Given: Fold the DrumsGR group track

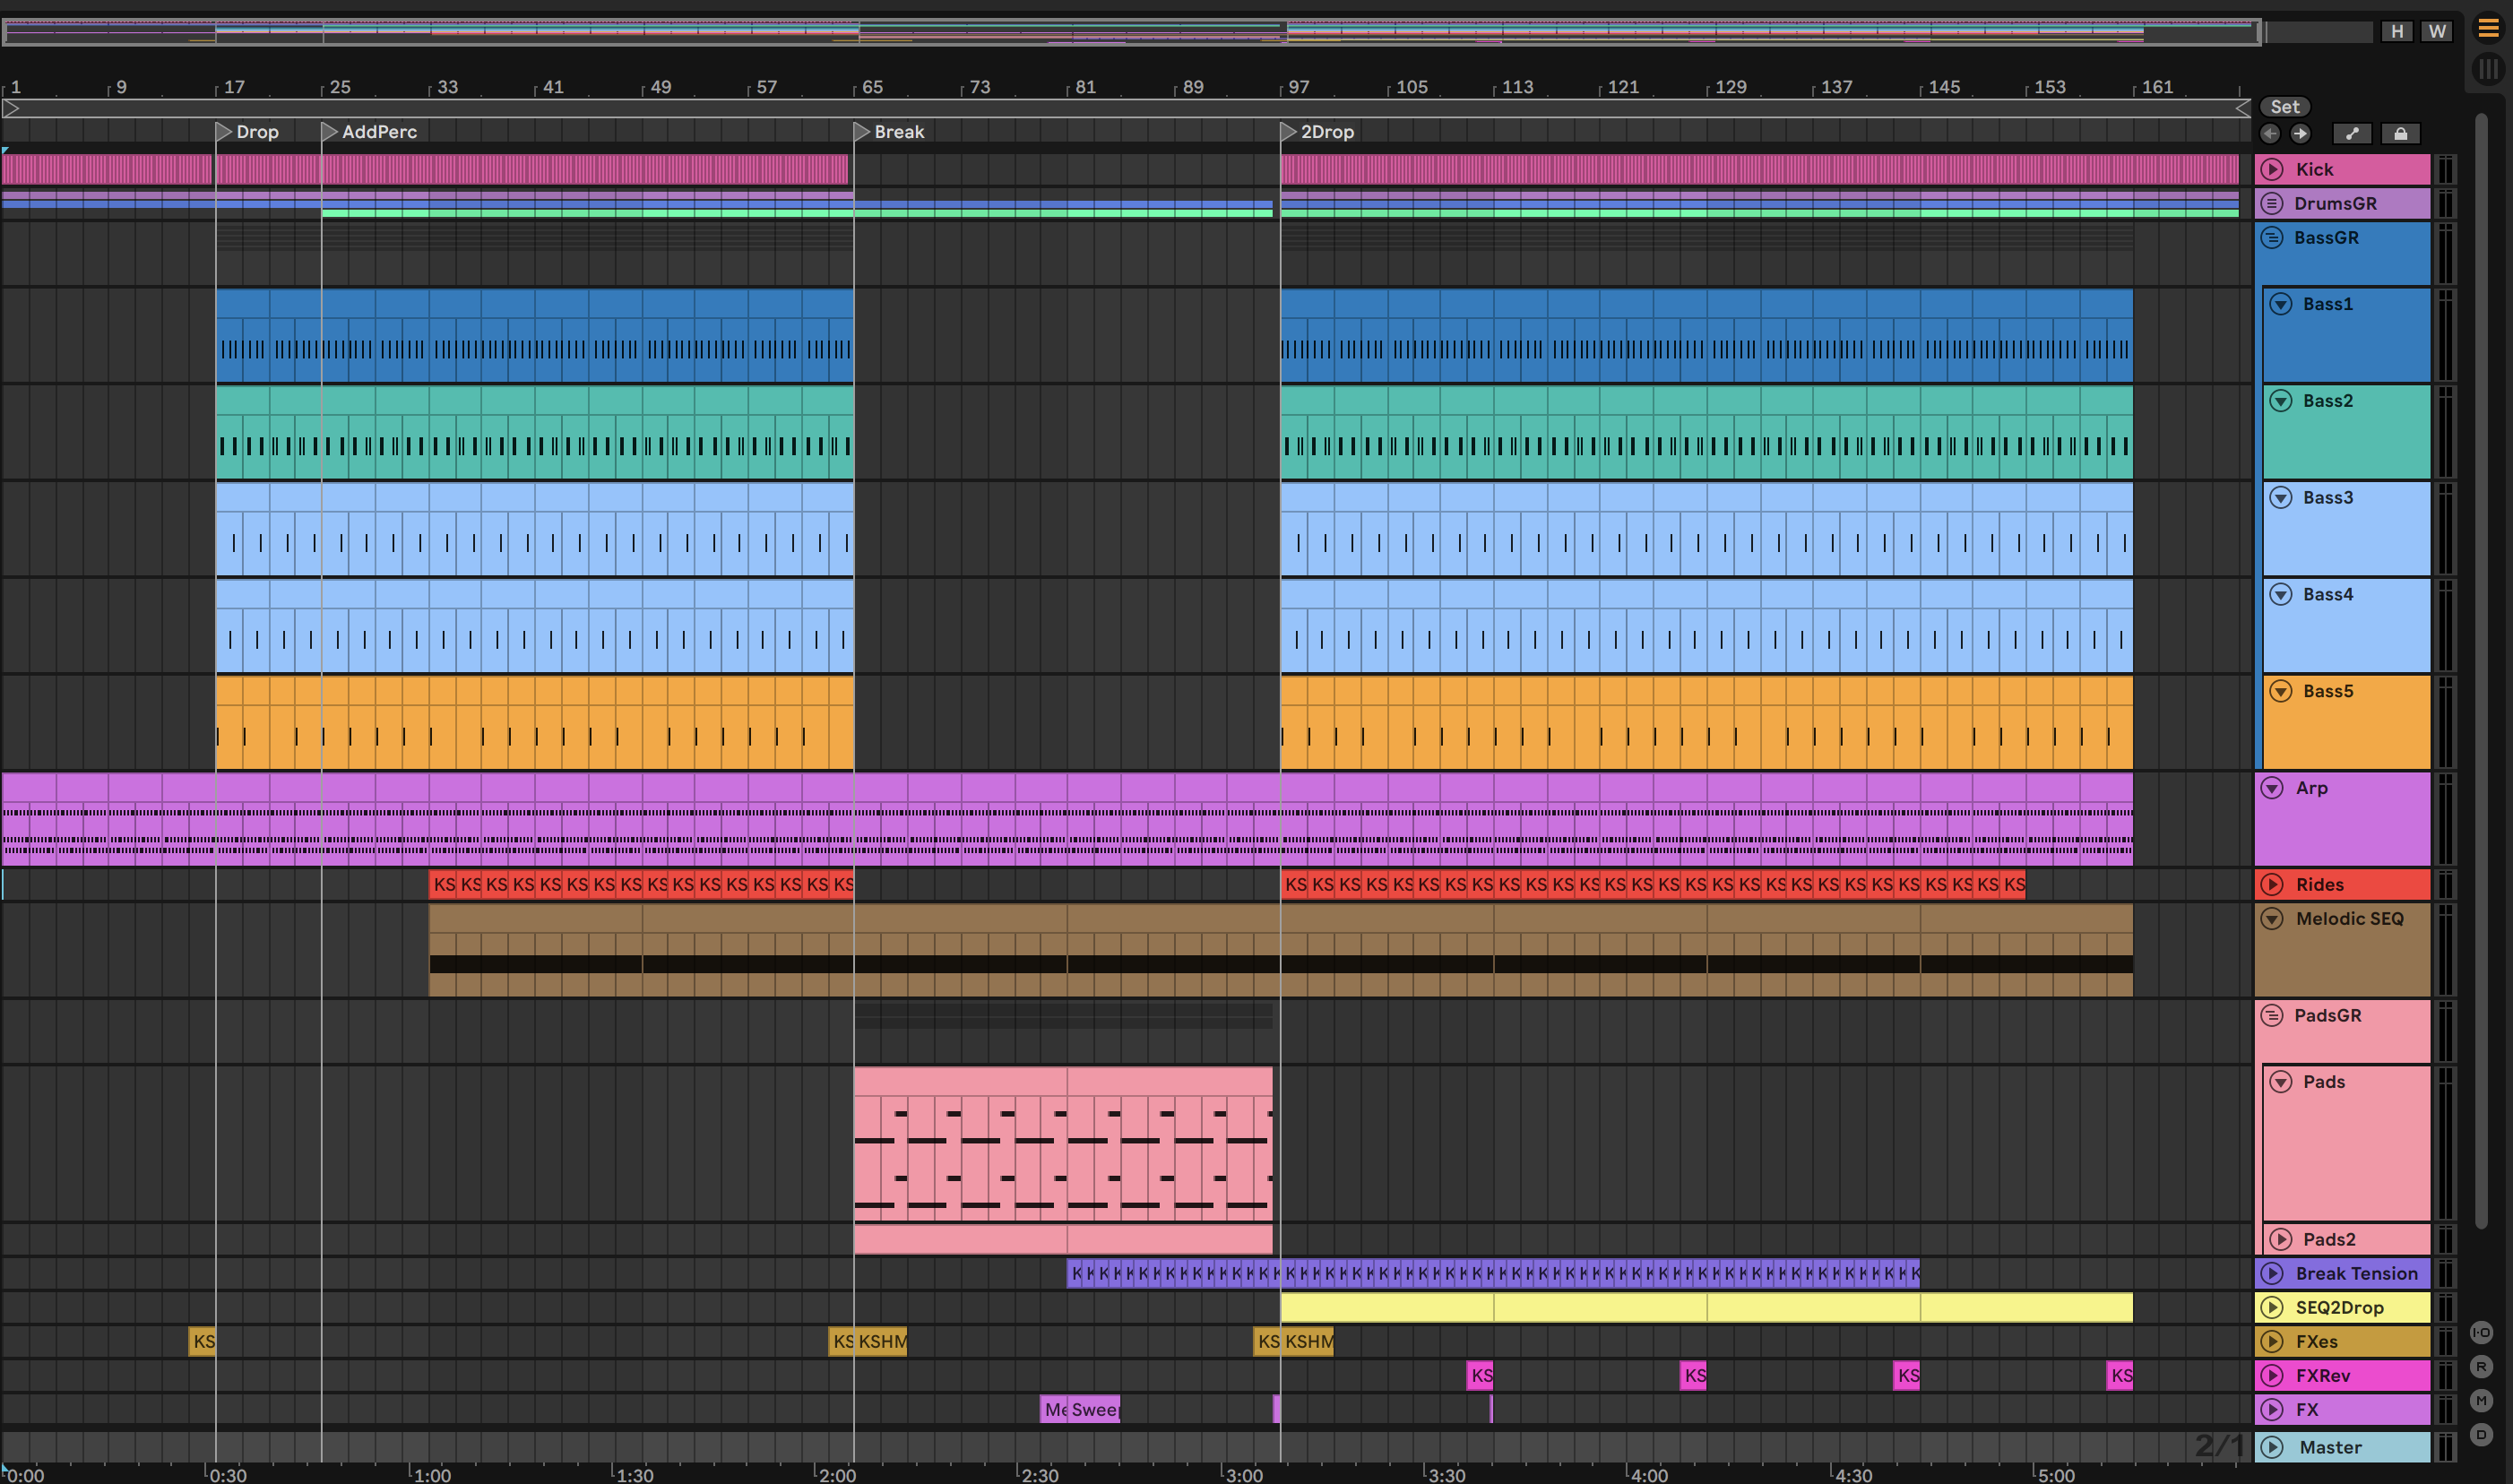Looking at the screenshot, I should tap(2272, 204).
